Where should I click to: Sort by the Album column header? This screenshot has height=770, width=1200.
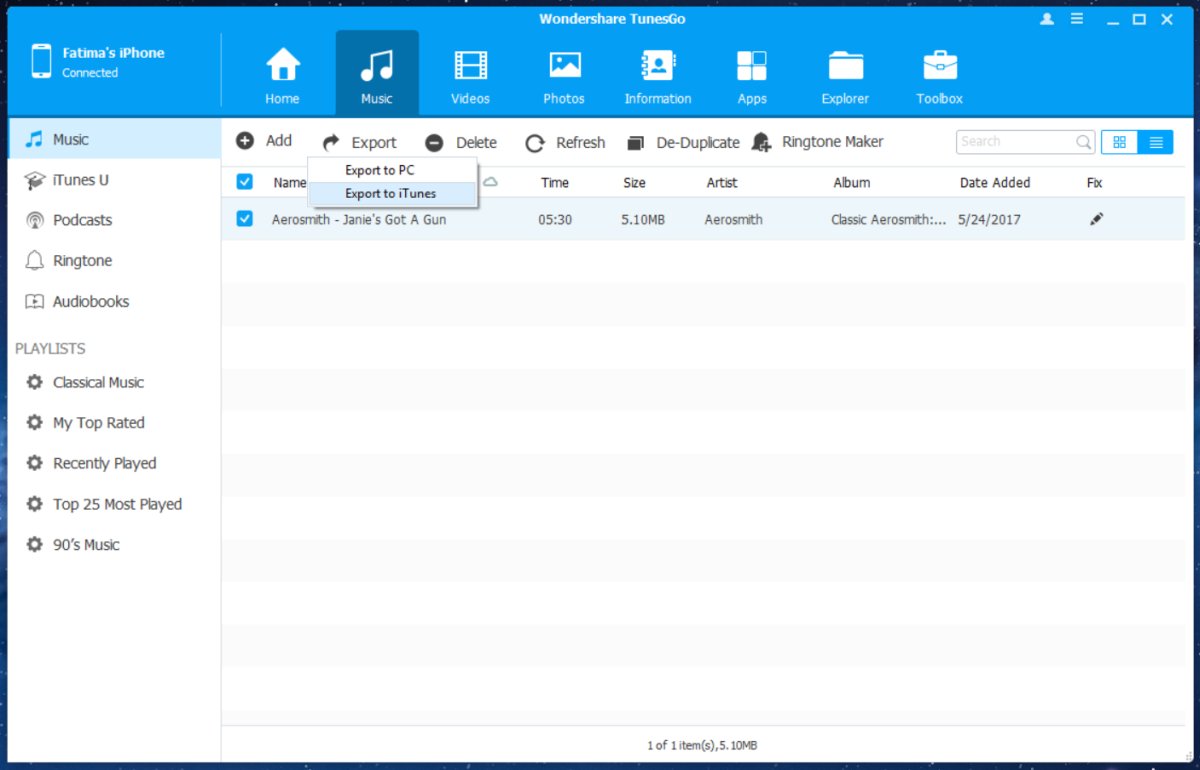(852, 183)
